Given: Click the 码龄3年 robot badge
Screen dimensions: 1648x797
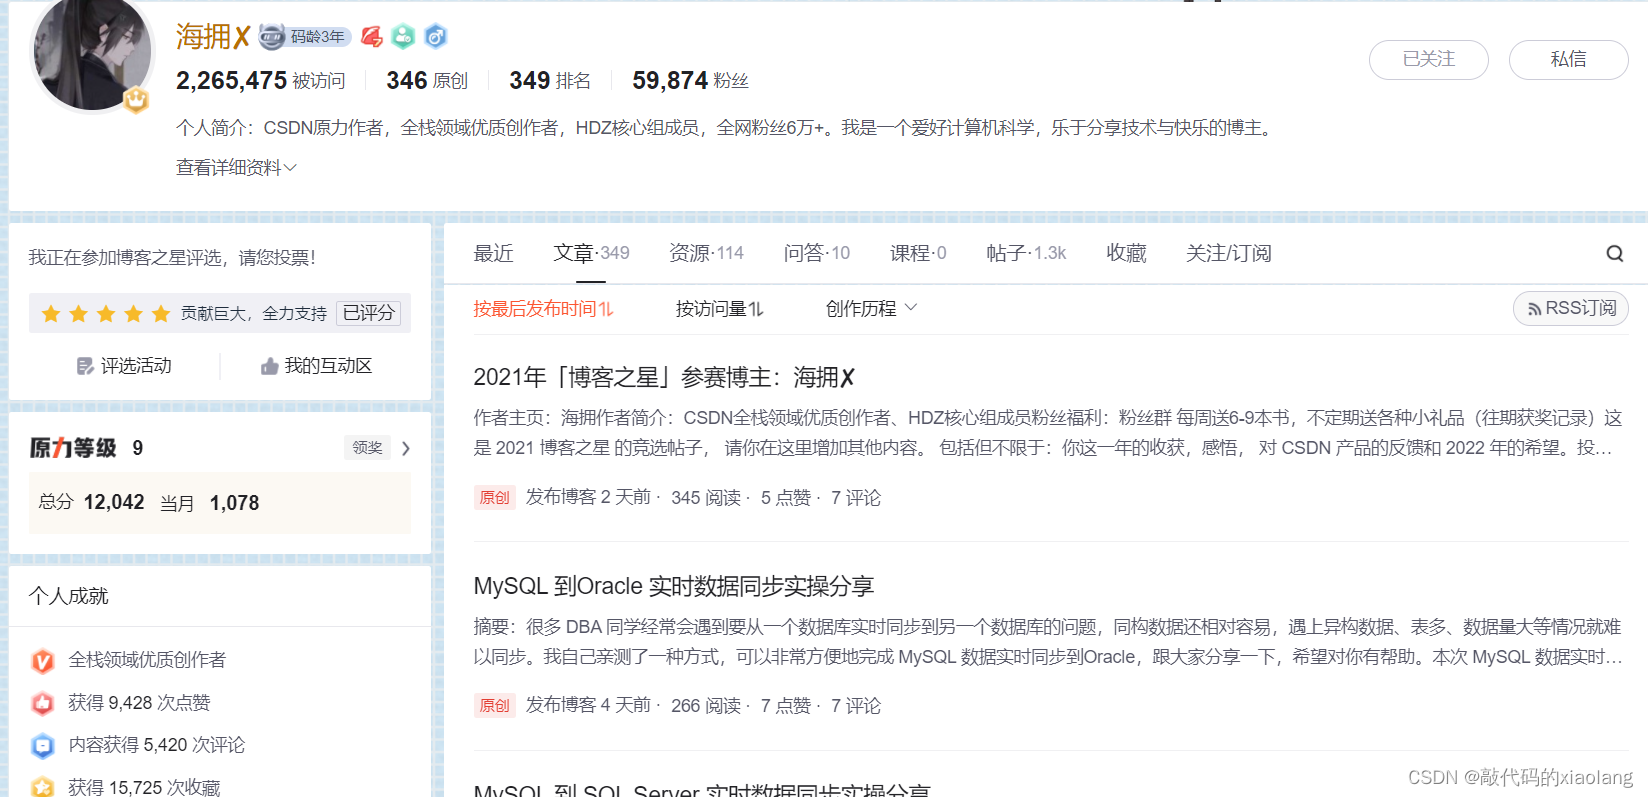Looking at the screenshot, I should pos(305,37).
